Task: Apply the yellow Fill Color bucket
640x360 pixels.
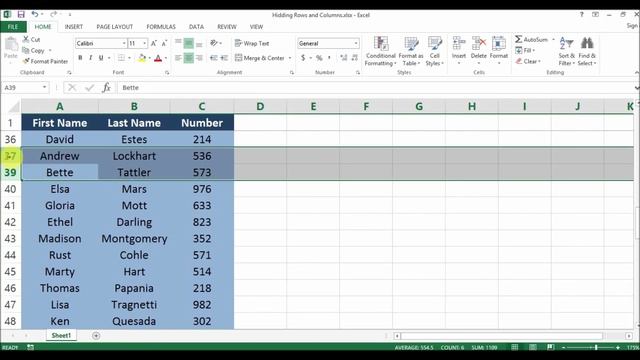Action: tap(142, 58)
